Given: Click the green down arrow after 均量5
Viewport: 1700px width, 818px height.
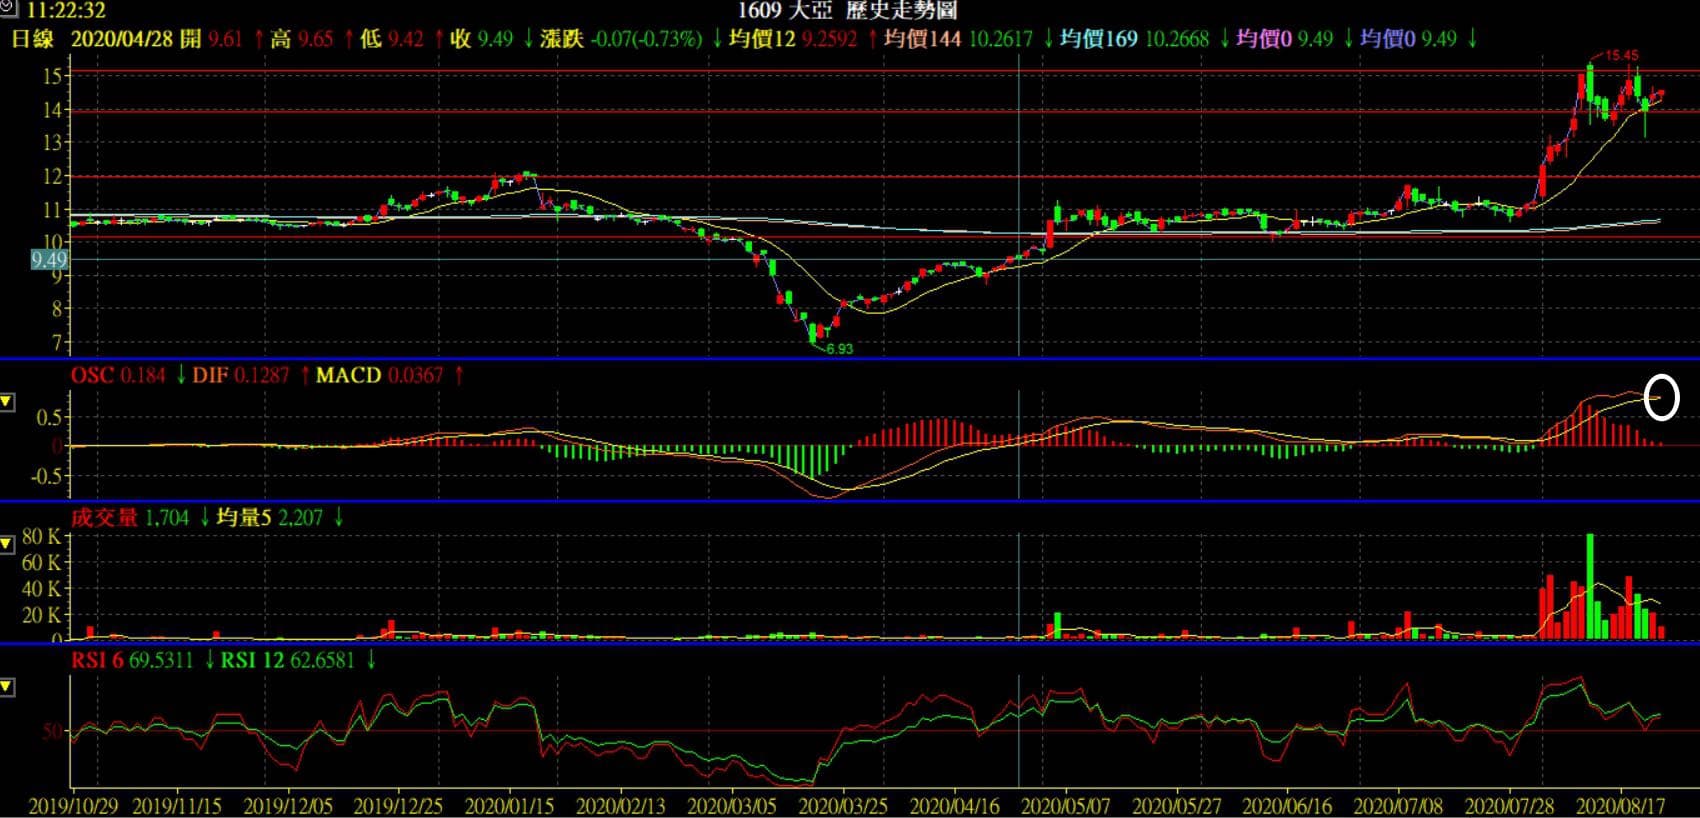Looking at the screenshot, I should coord(338,518).
